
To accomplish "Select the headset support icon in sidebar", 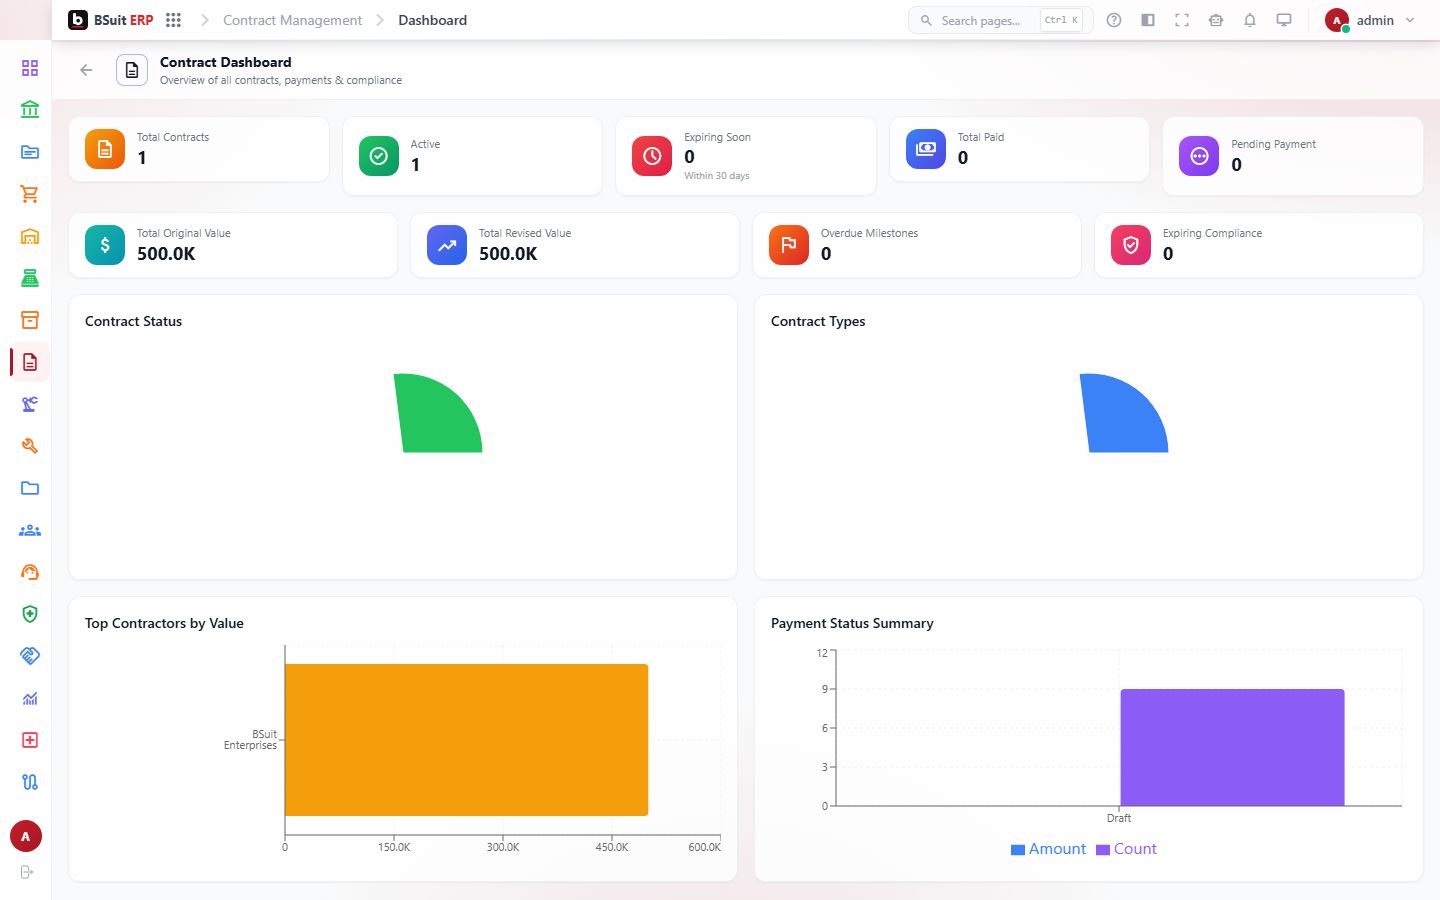I will pos(30,572).
